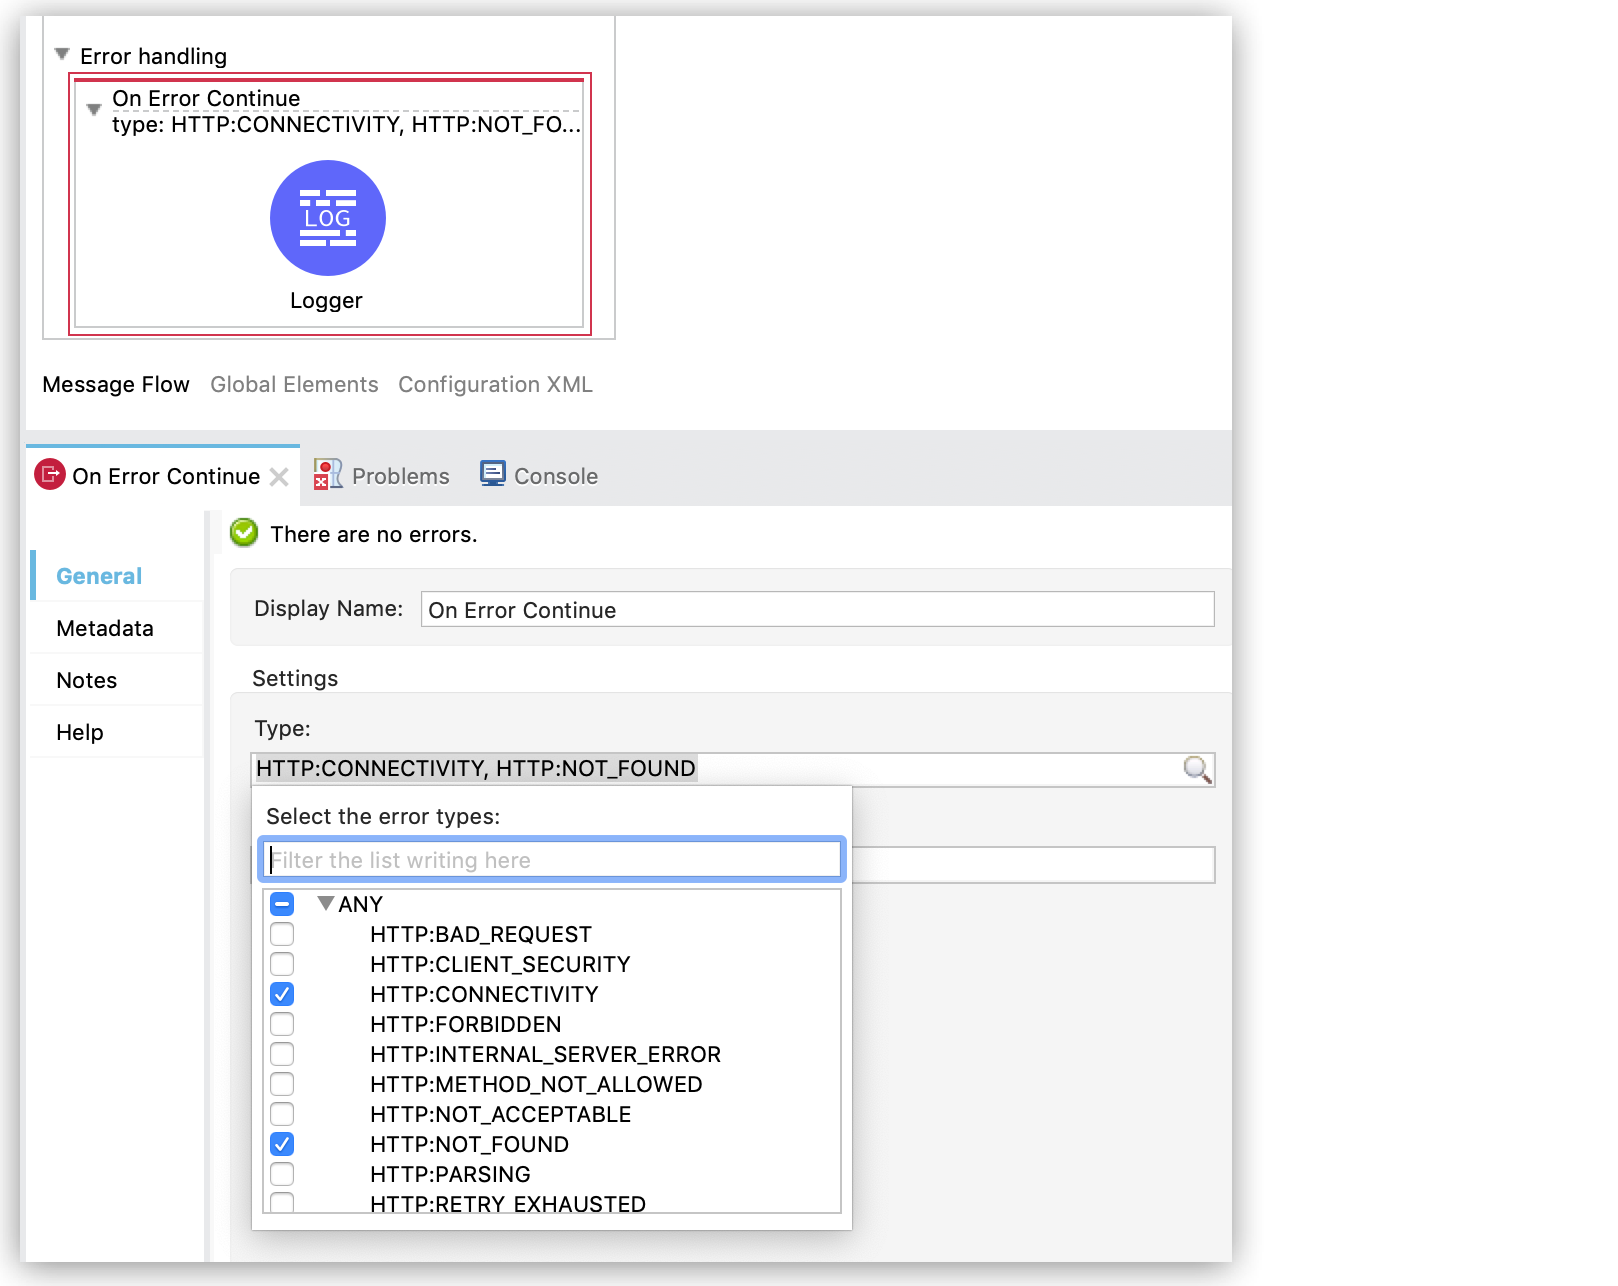1618x1286 pixels.
Task: Enable the HTTP:BAD_REQUEST error type
Action: click(282, 934)
